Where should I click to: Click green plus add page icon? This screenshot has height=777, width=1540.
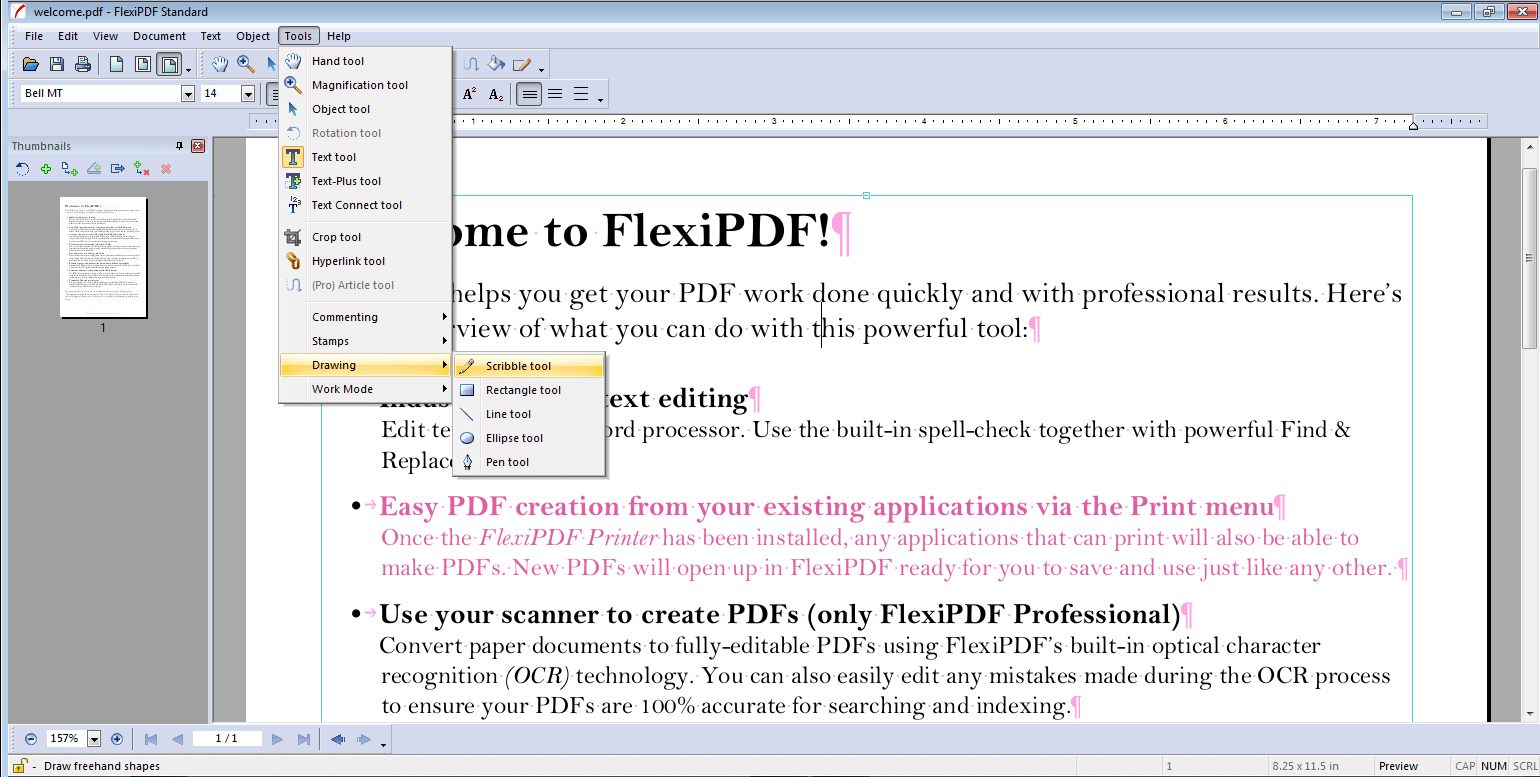(x=46, y=169)
